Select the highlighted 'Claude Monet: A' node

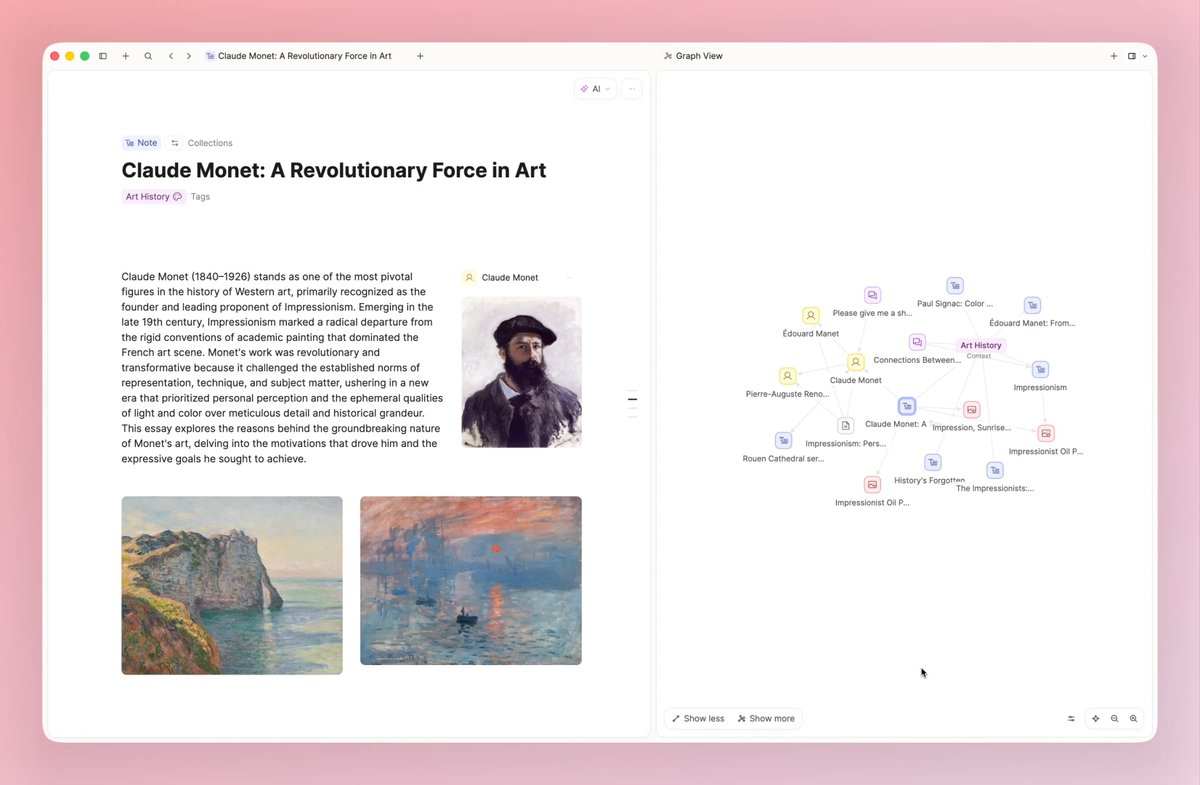(x=907, y=406)
